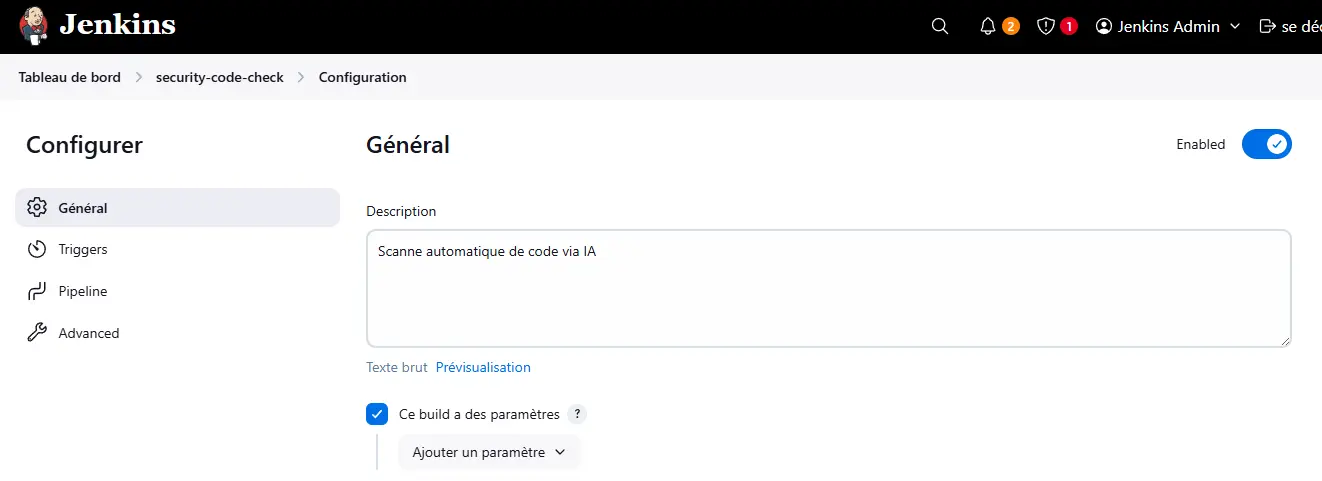This screenshot has width=1322, height=481.
Task: Click the help question mark for build parameters
Action: coord(577,414)
